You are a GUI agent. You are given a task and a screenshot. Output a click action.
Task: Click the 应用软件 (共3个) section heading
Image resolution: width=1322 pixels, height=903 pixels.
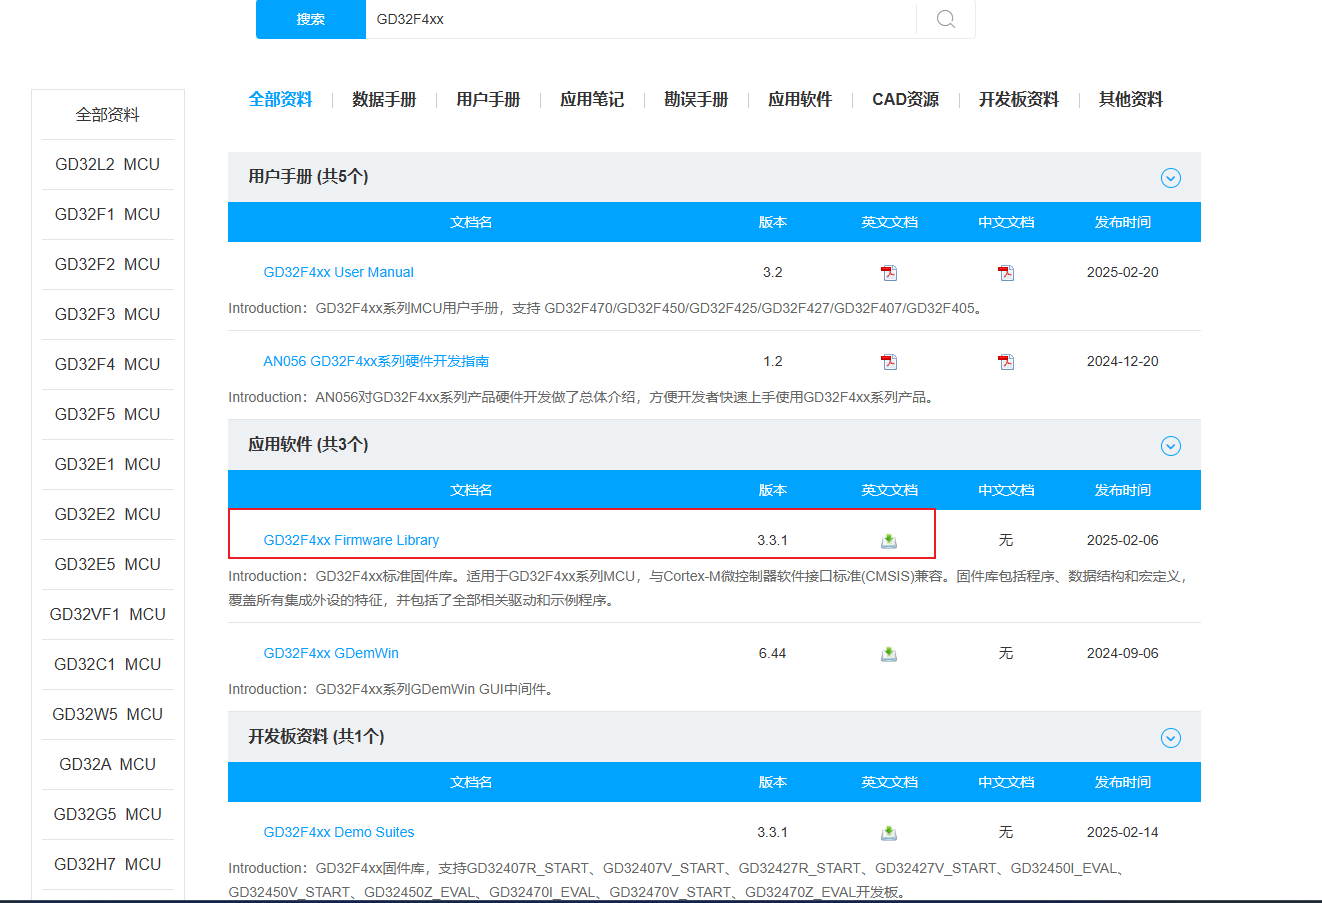[x=308, y=445]
